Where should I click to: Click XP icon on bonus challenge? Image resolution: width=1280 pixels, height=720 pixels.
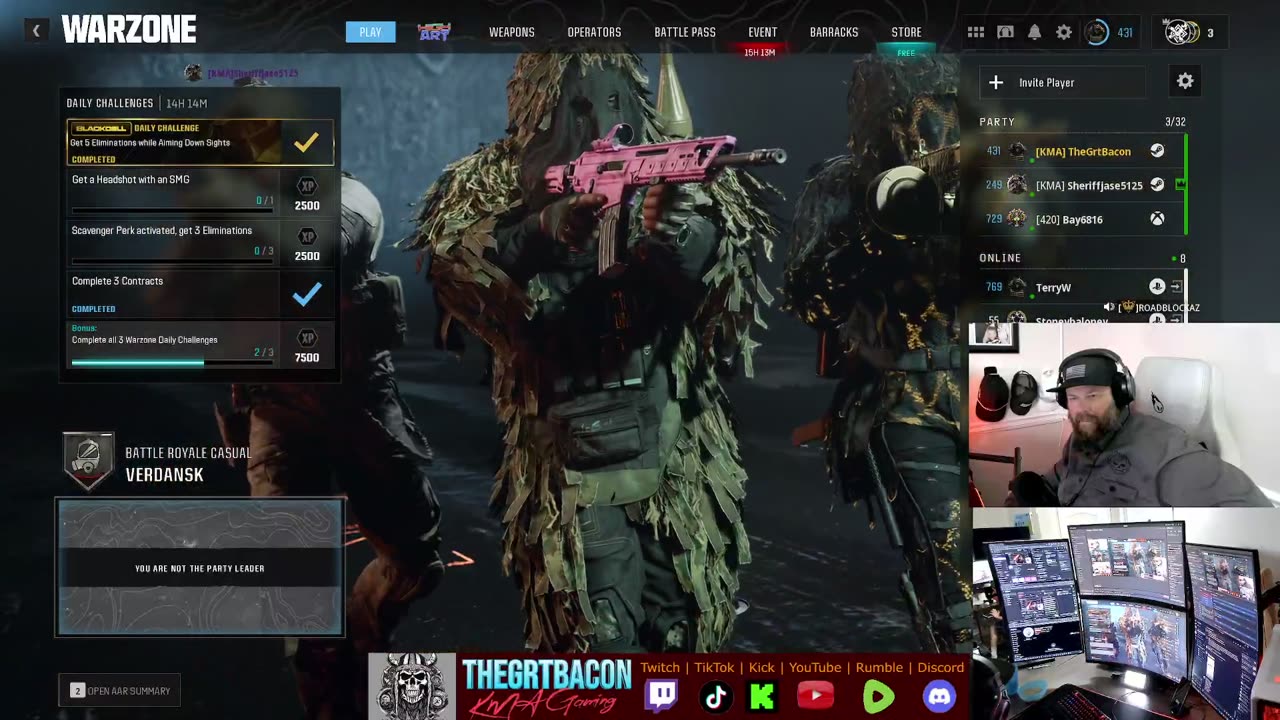tap(307, 338)
